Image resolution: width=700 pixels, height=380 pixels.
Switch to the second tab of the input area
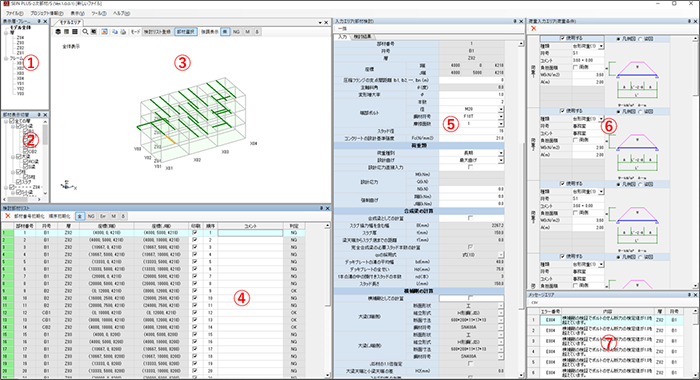(x=362, y=37)
